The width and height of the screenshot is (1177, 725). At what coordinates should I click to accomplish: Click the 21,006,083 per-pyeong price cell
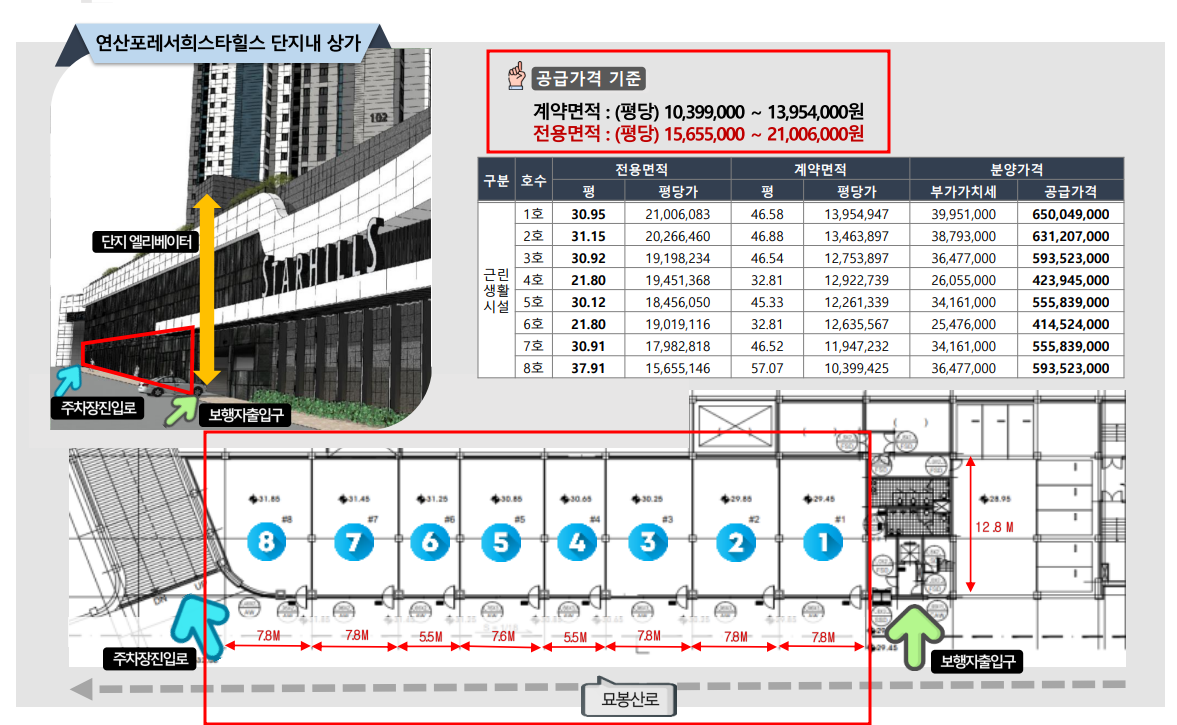click(x=678, y=214)
